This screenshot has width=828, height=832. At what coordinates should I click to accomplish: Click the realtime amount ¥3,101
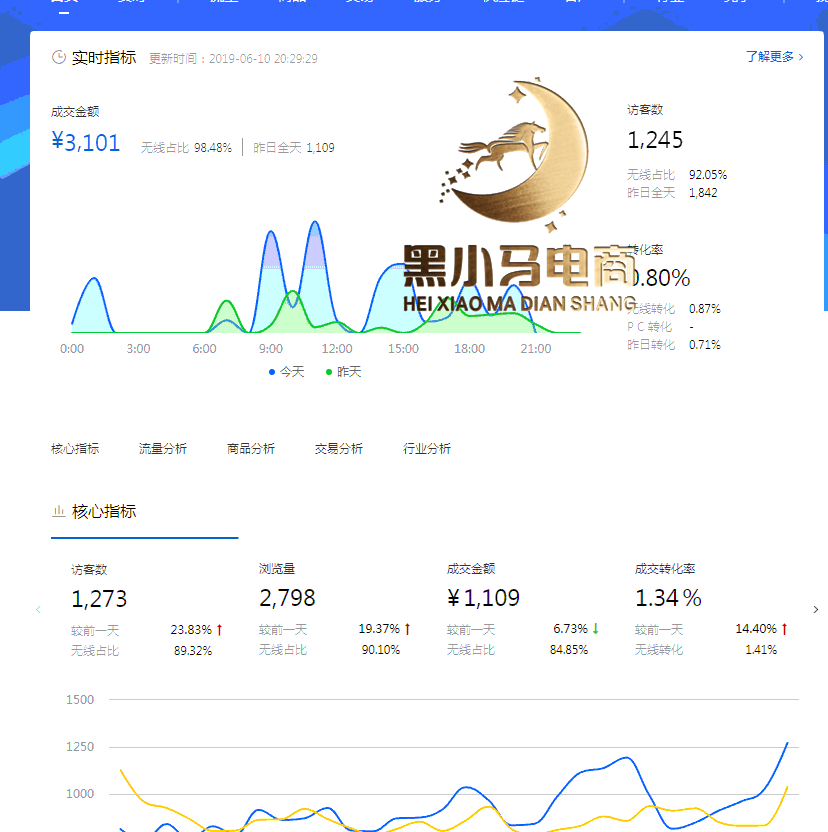click(85, 143)
